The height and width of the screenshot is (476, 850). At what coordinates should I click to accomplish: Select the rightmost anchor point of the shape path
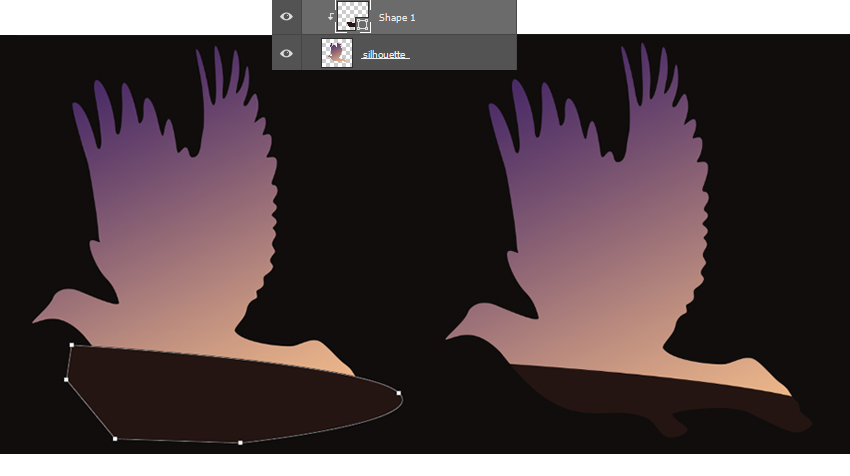click(399, 392)
